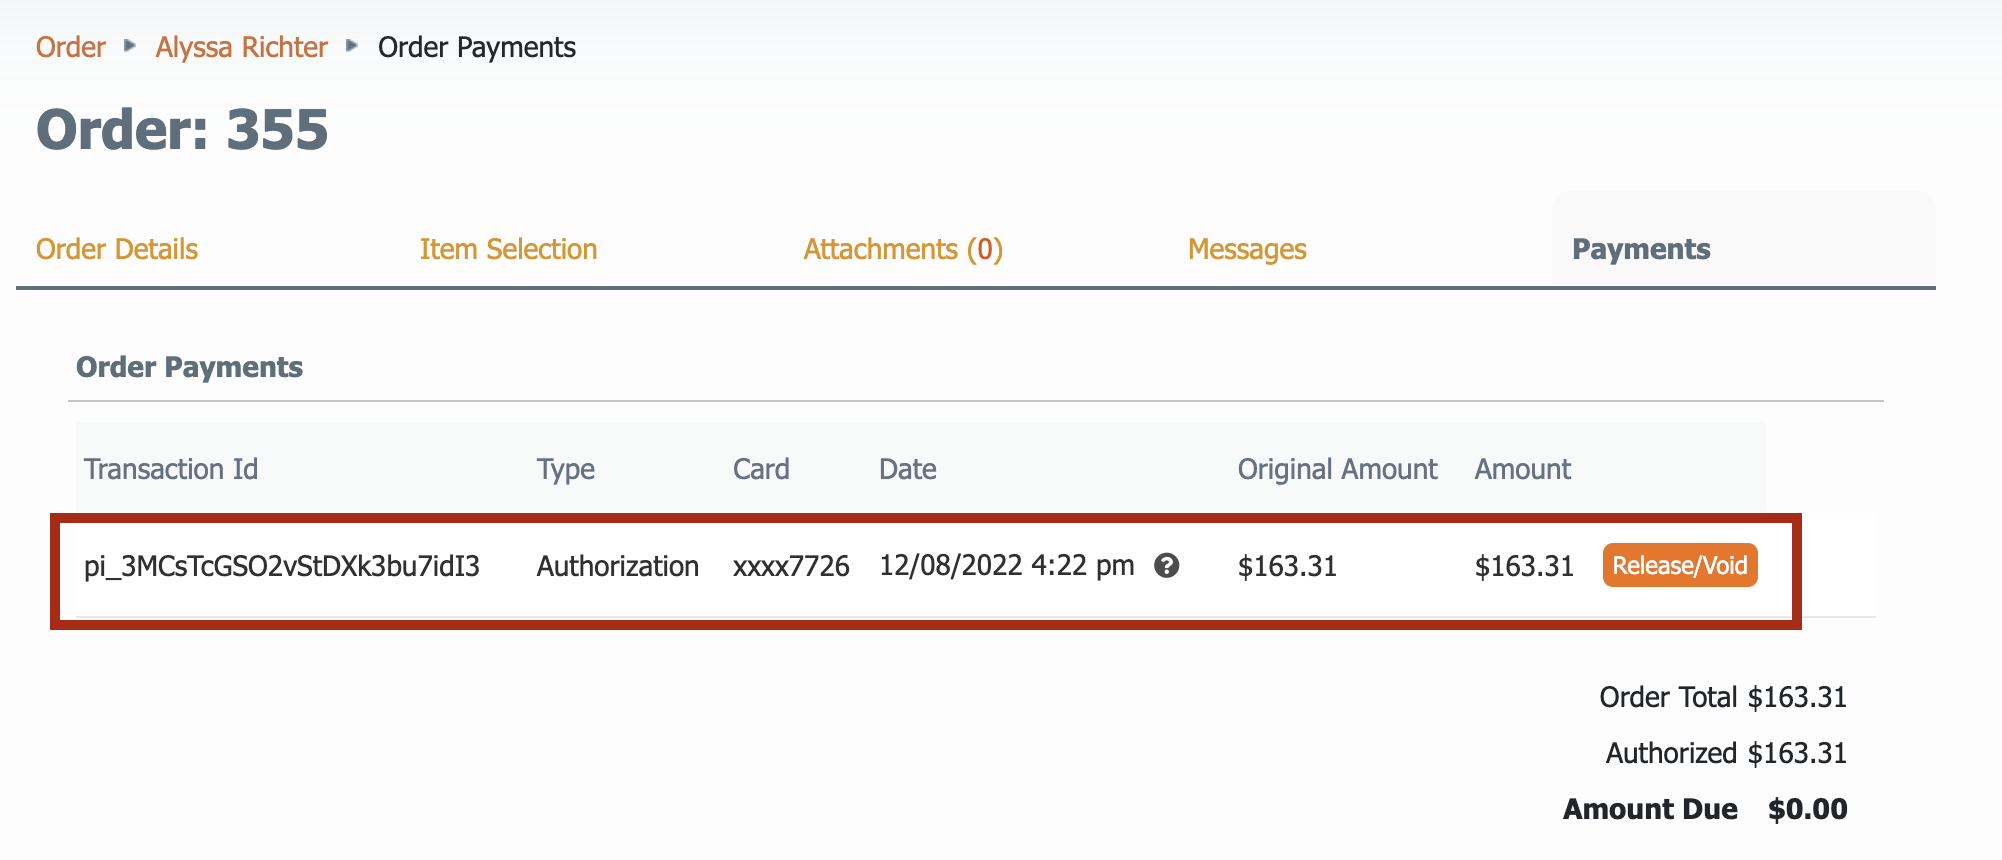Click the 12/08/2022 4:22 pm date
2002x860 pixels.
click(1006, 566)
